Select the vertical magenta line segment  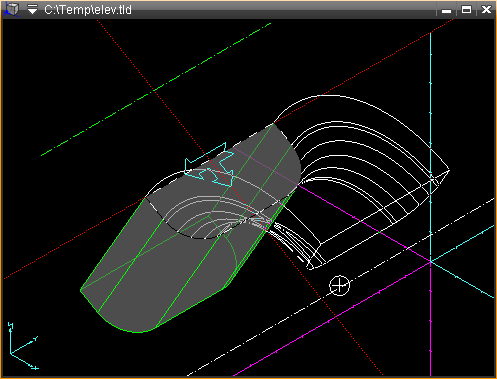point(430,319)
